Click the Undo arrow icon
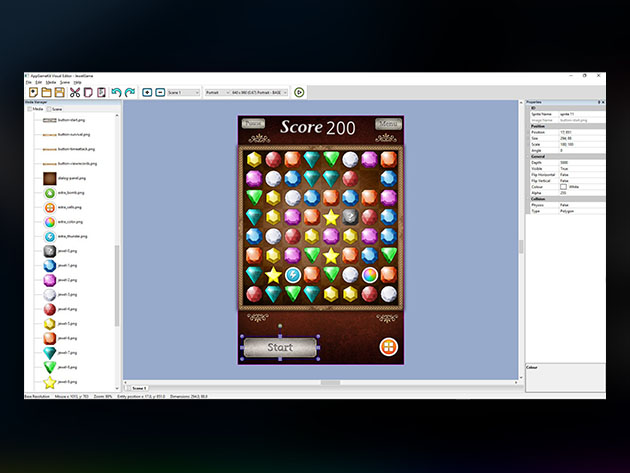630x473 pixels. pyautogui.click(x=116, y=92)
